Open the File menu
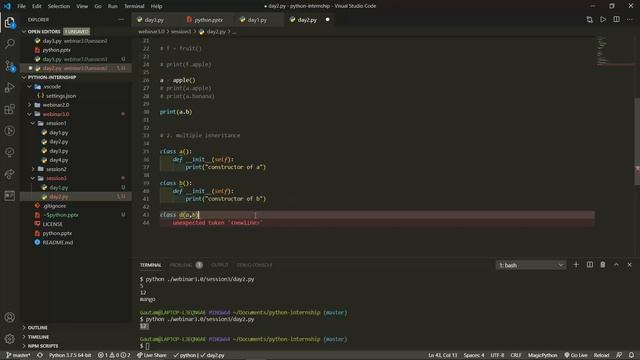Image resolution: width=640 pixels, height=360 pixels. pos(21,6)
